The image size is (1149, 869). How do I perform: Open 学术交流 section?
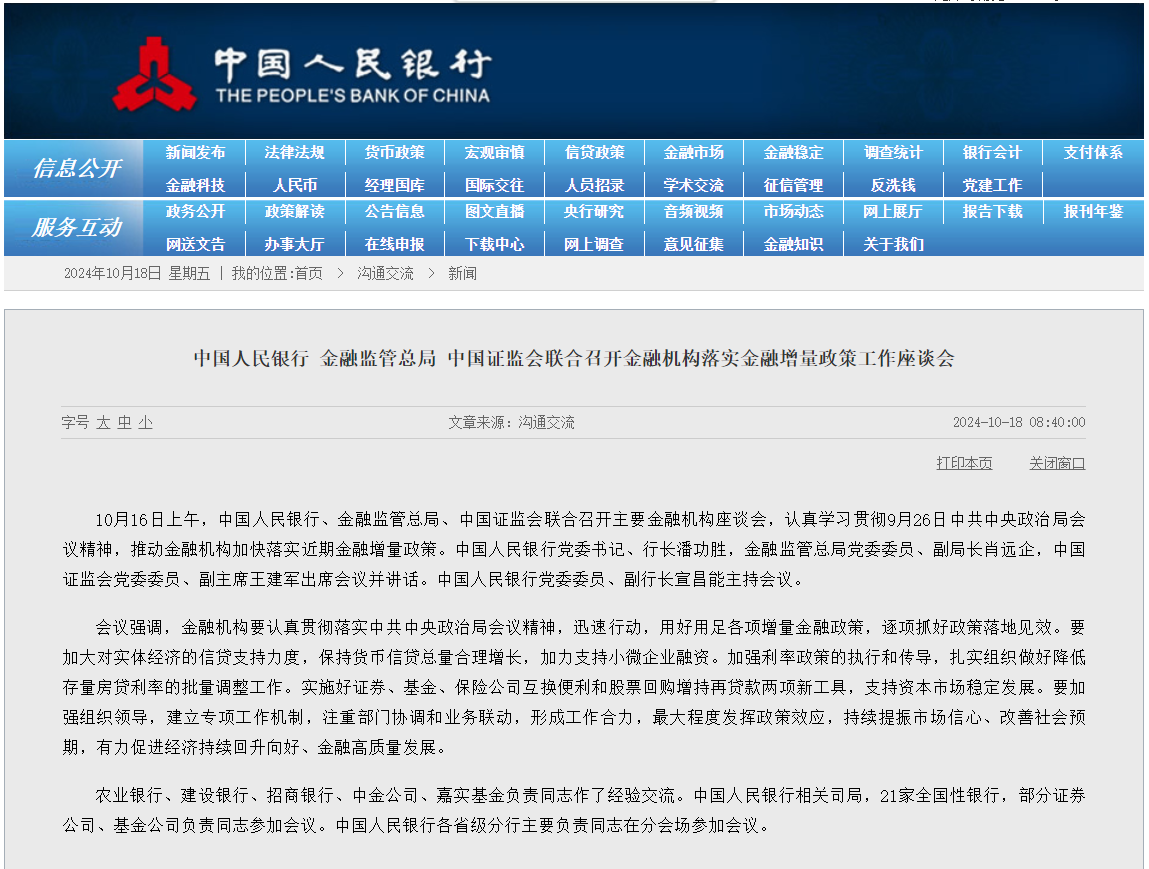pyautogui.click(x=694, y=185)
